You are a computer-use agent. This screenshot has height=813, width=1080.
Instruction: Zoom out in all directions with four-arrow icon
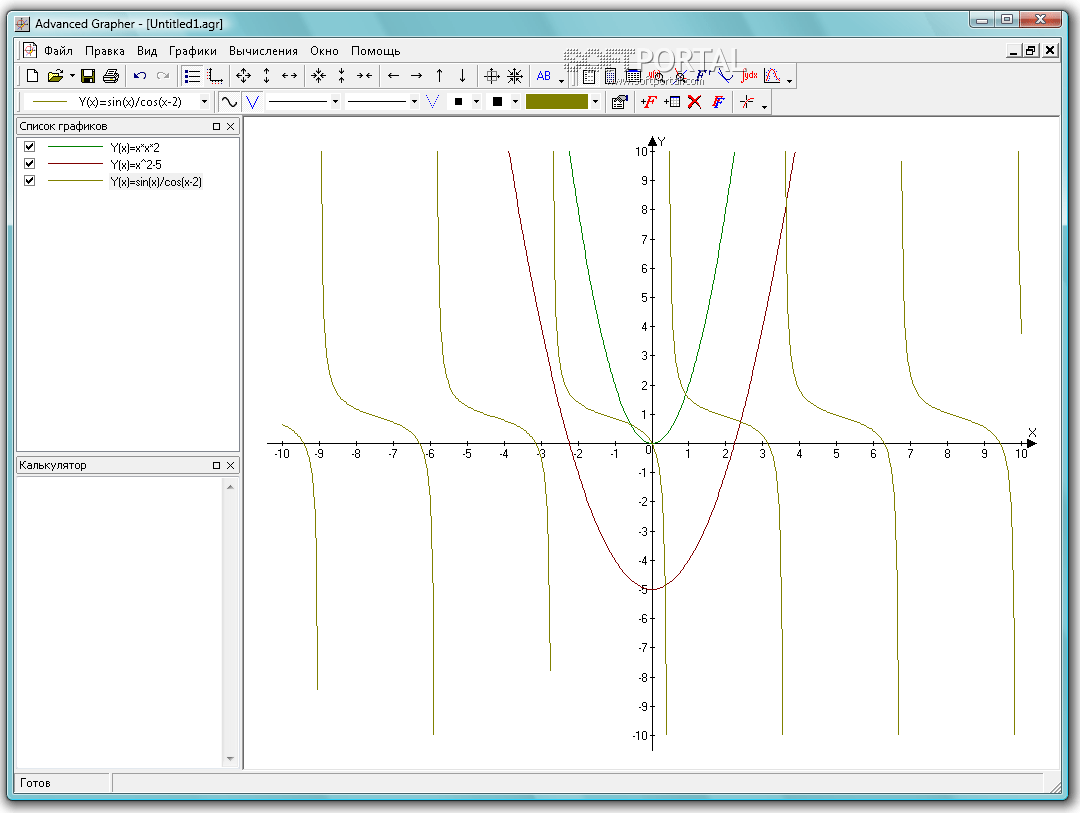coord(243,76)
